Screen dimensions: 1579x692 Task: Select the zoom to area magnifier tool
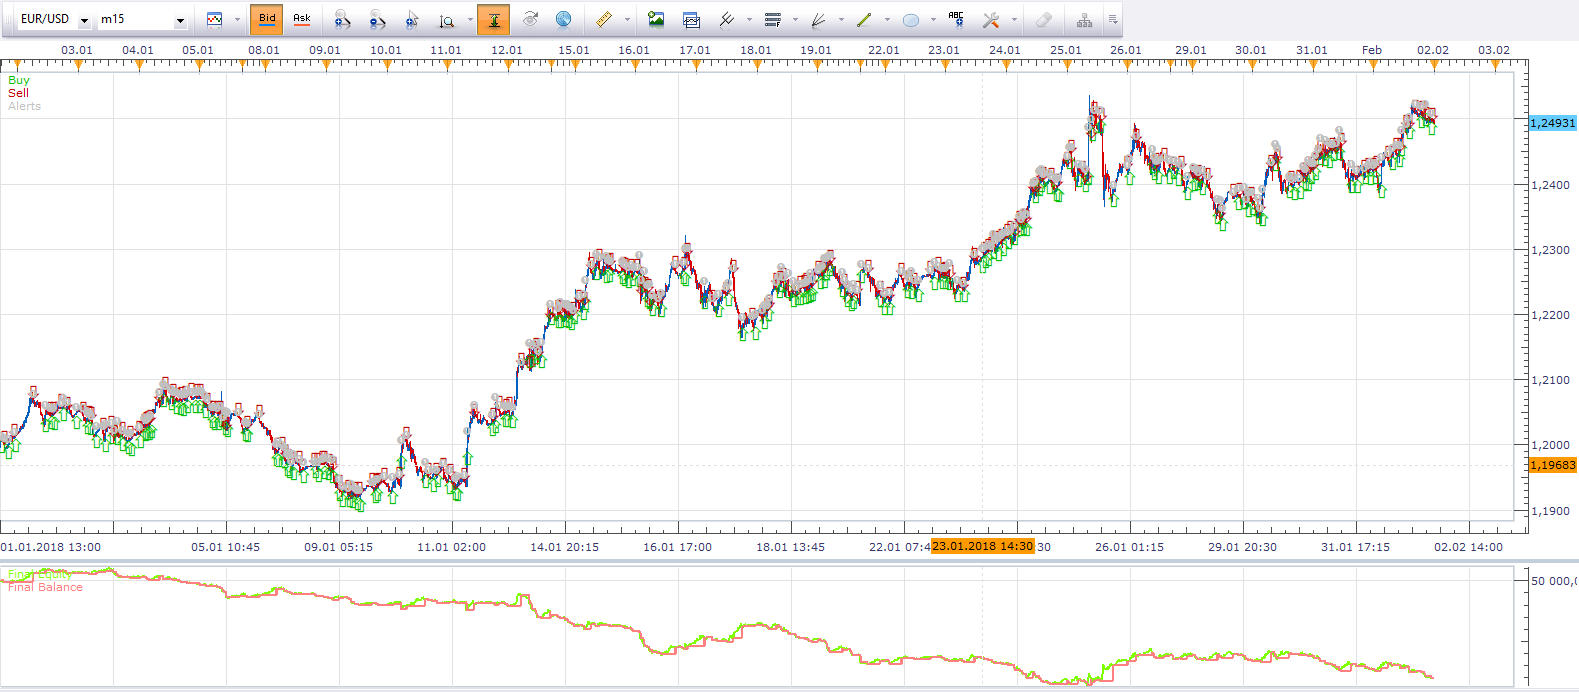click(447, 19)
